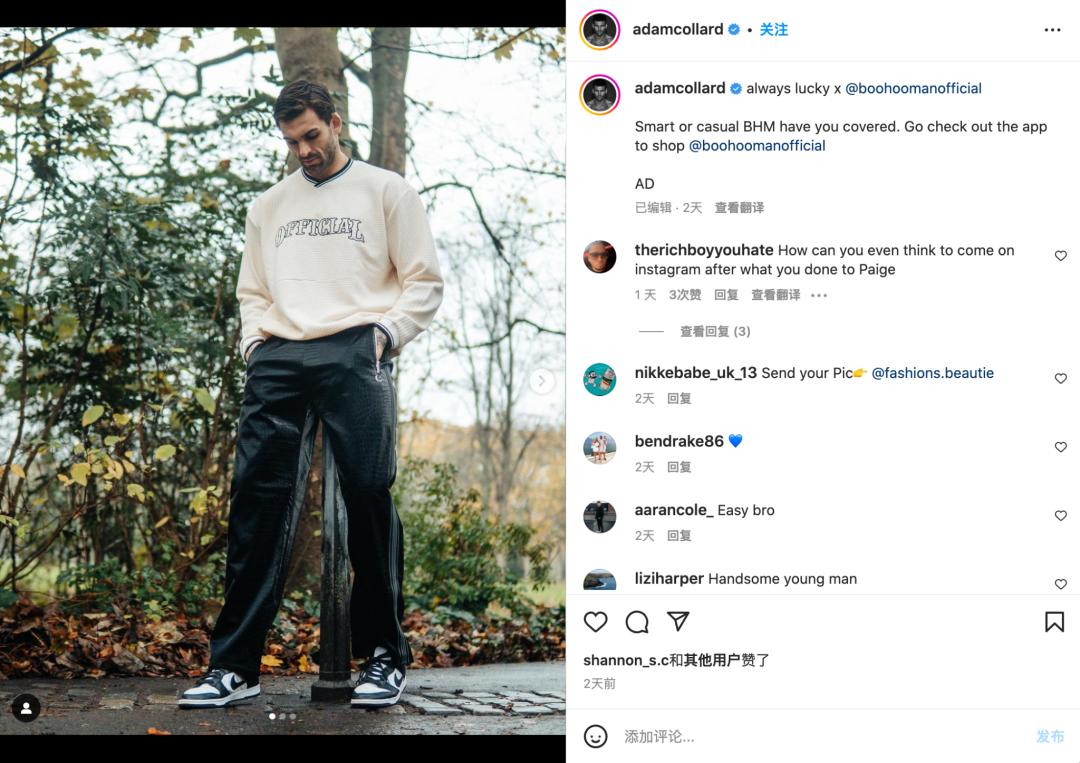Share post via paper plane icon
The width and height of the screenshot is (1080, 763).
click(678, 622)
